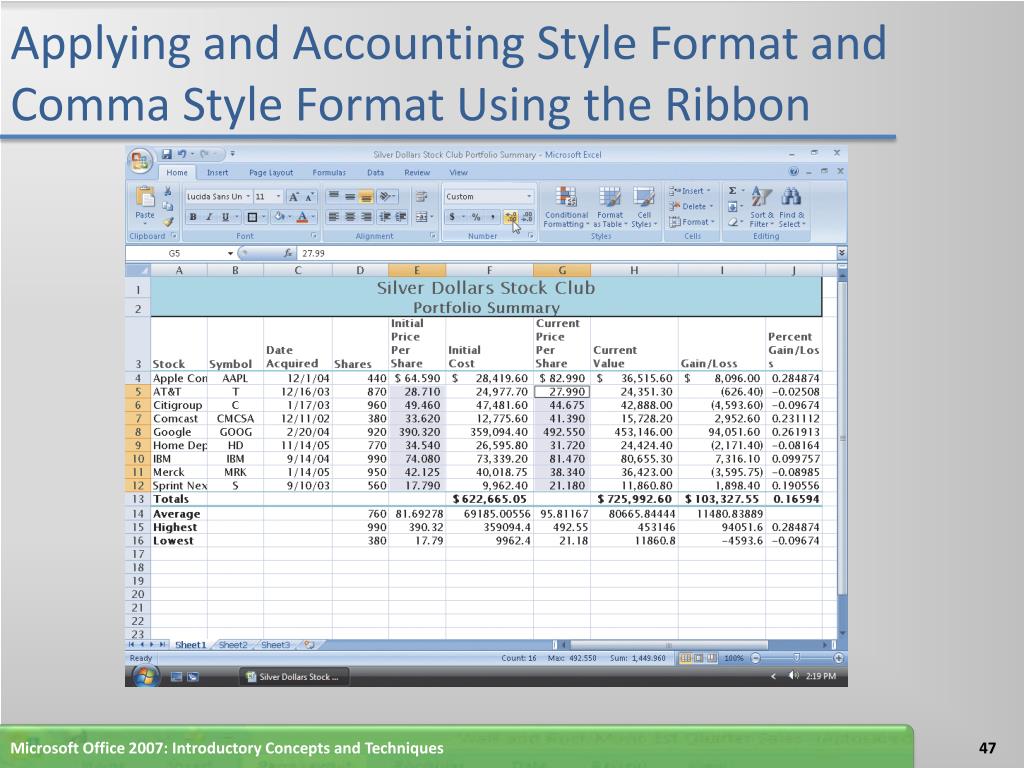Open Conditional Formatting menu
This screenshot has width=1024, height=768.
click(x=566, y=207)
